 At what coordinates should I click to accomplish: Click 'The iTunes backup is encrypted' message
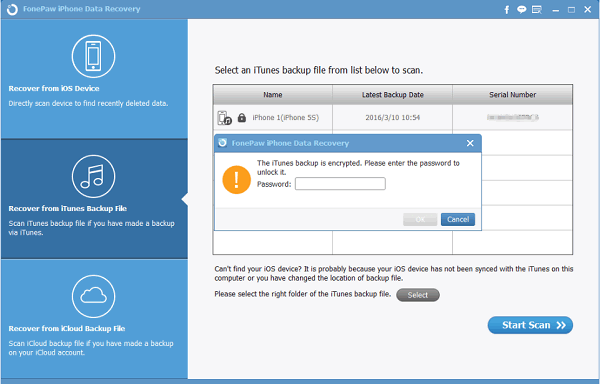(358, 168)
